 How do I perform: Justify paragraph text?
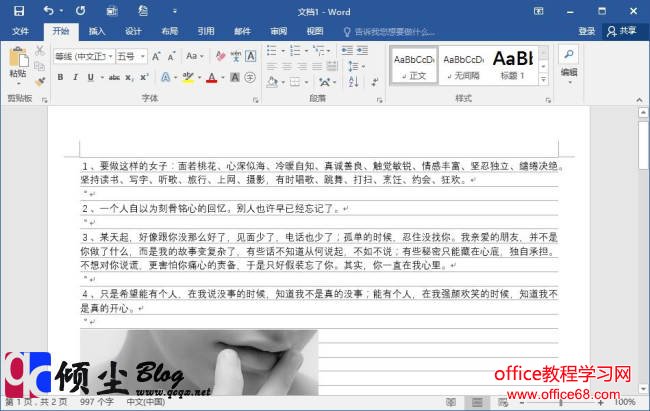[317, 66]
